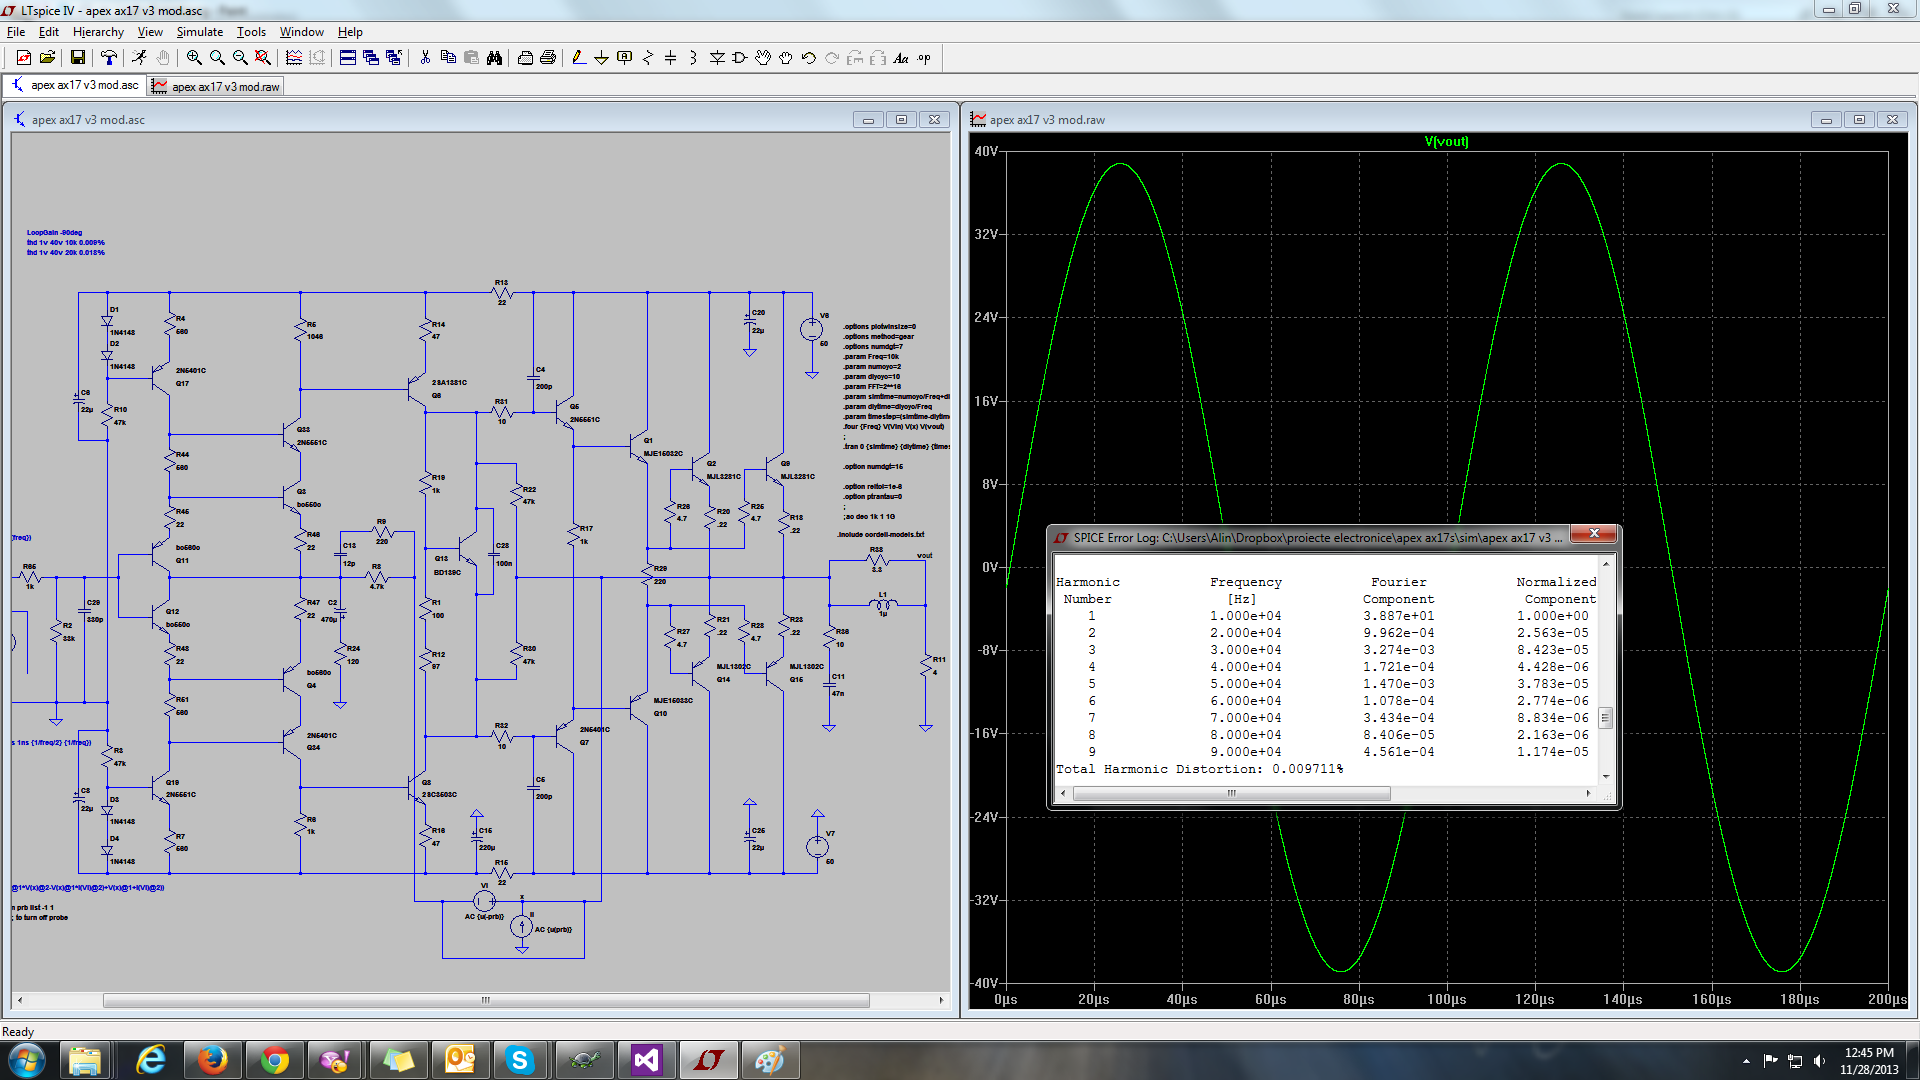Open Skype from the taskbar

click(x=520, y=1060)
